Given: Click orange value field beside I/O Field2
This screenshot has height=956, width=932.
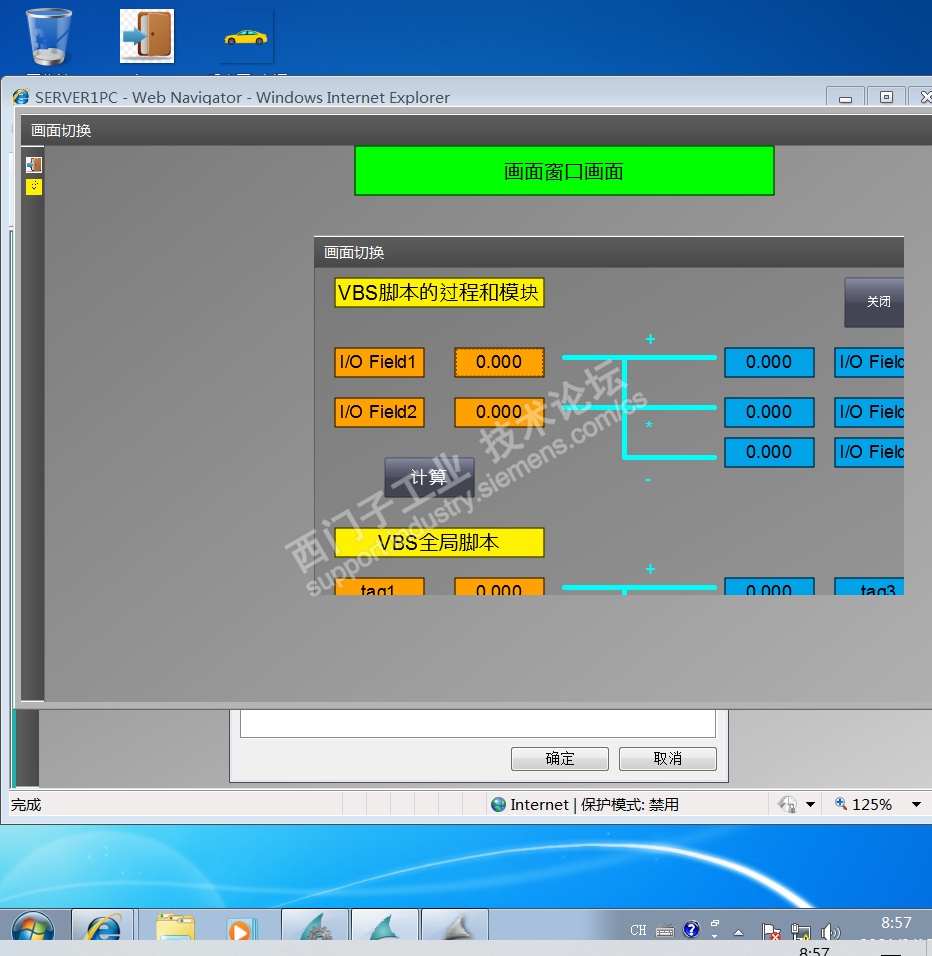Looking at the screenshot, I should click(x=499, y=412).
